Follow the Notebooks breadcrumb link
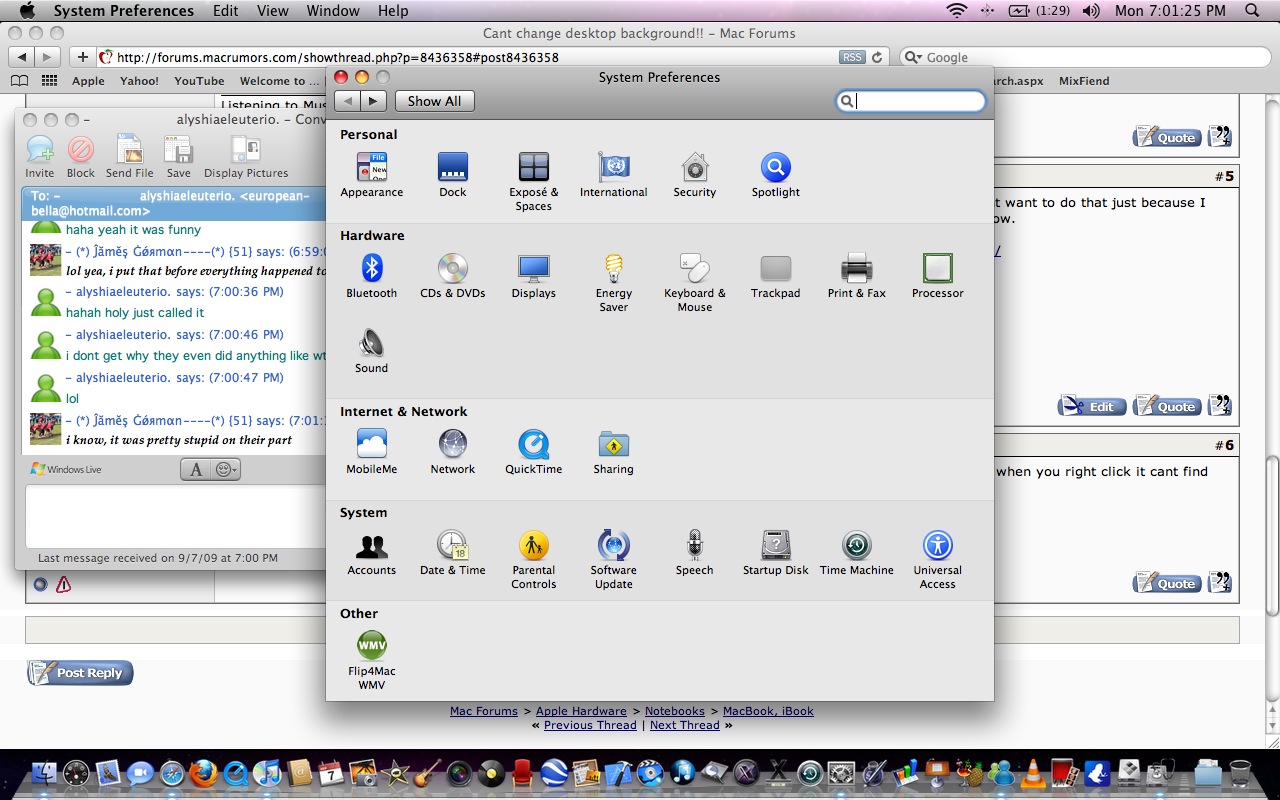 (x=675, y=711)
